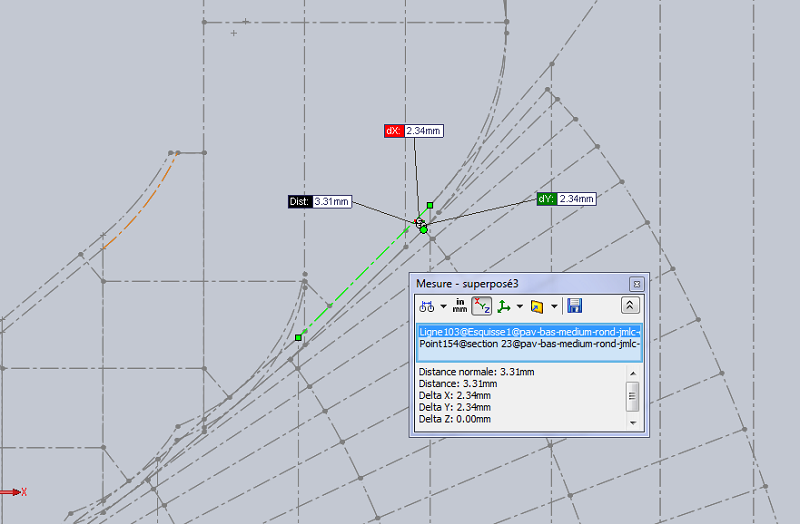
Task: Click the dX 2.34mm callout label
Action: pyautogui.click(x=414, y=131)
